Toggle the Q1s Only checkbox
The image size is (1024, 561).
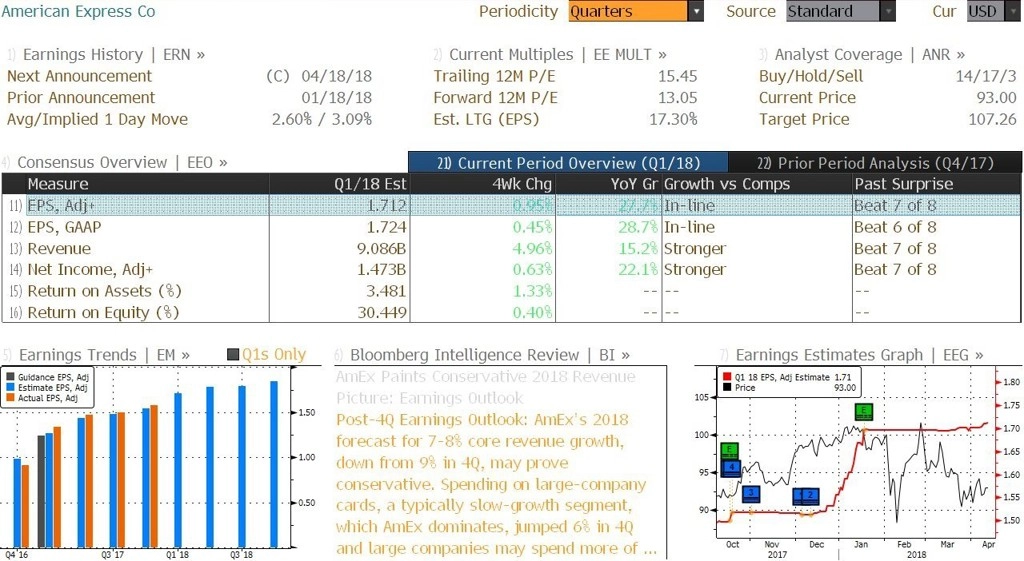(x=233, y=355)
